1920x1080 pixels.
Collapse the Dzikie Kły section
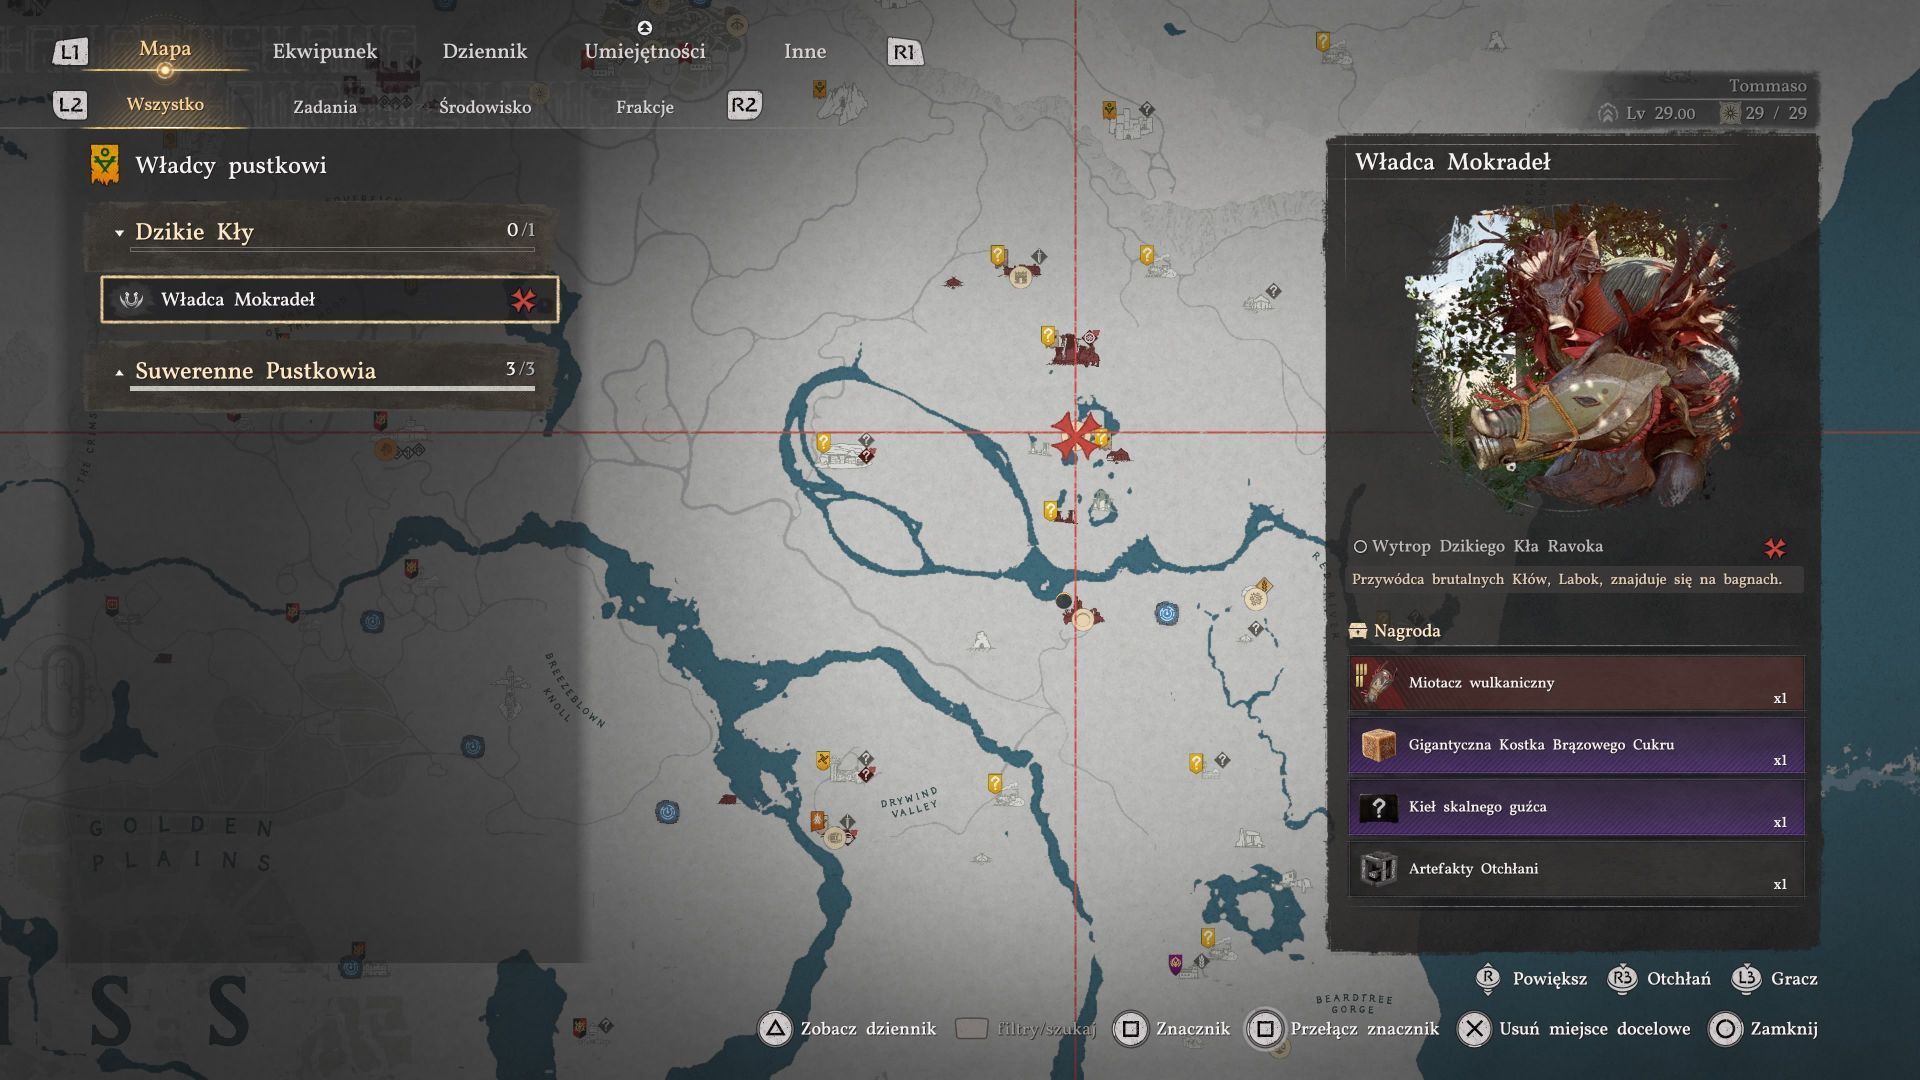(120, 233)
